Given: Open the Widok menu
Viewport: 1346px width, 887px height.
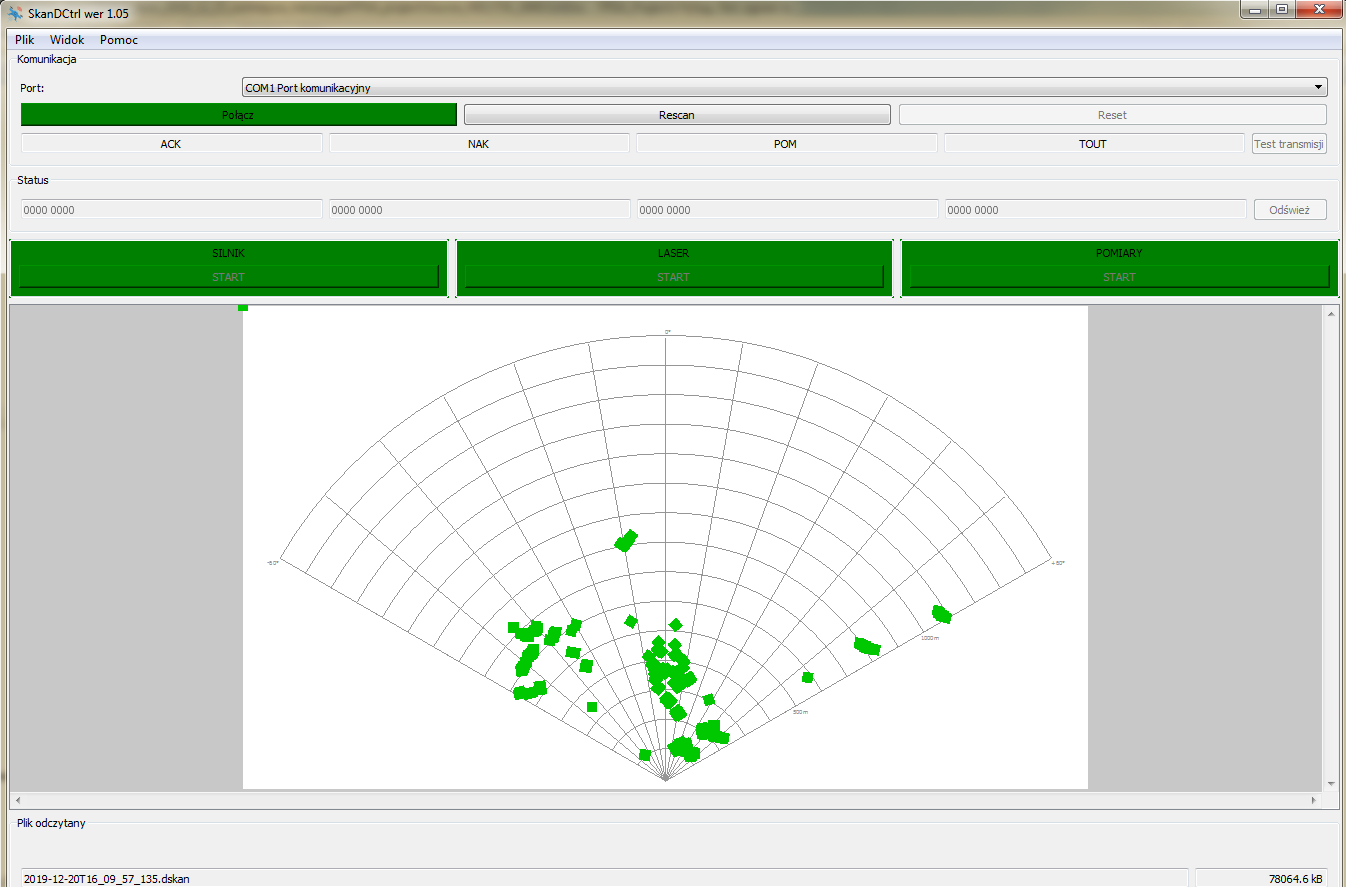Looking at the screenshot, I should (x=67, y=40).
